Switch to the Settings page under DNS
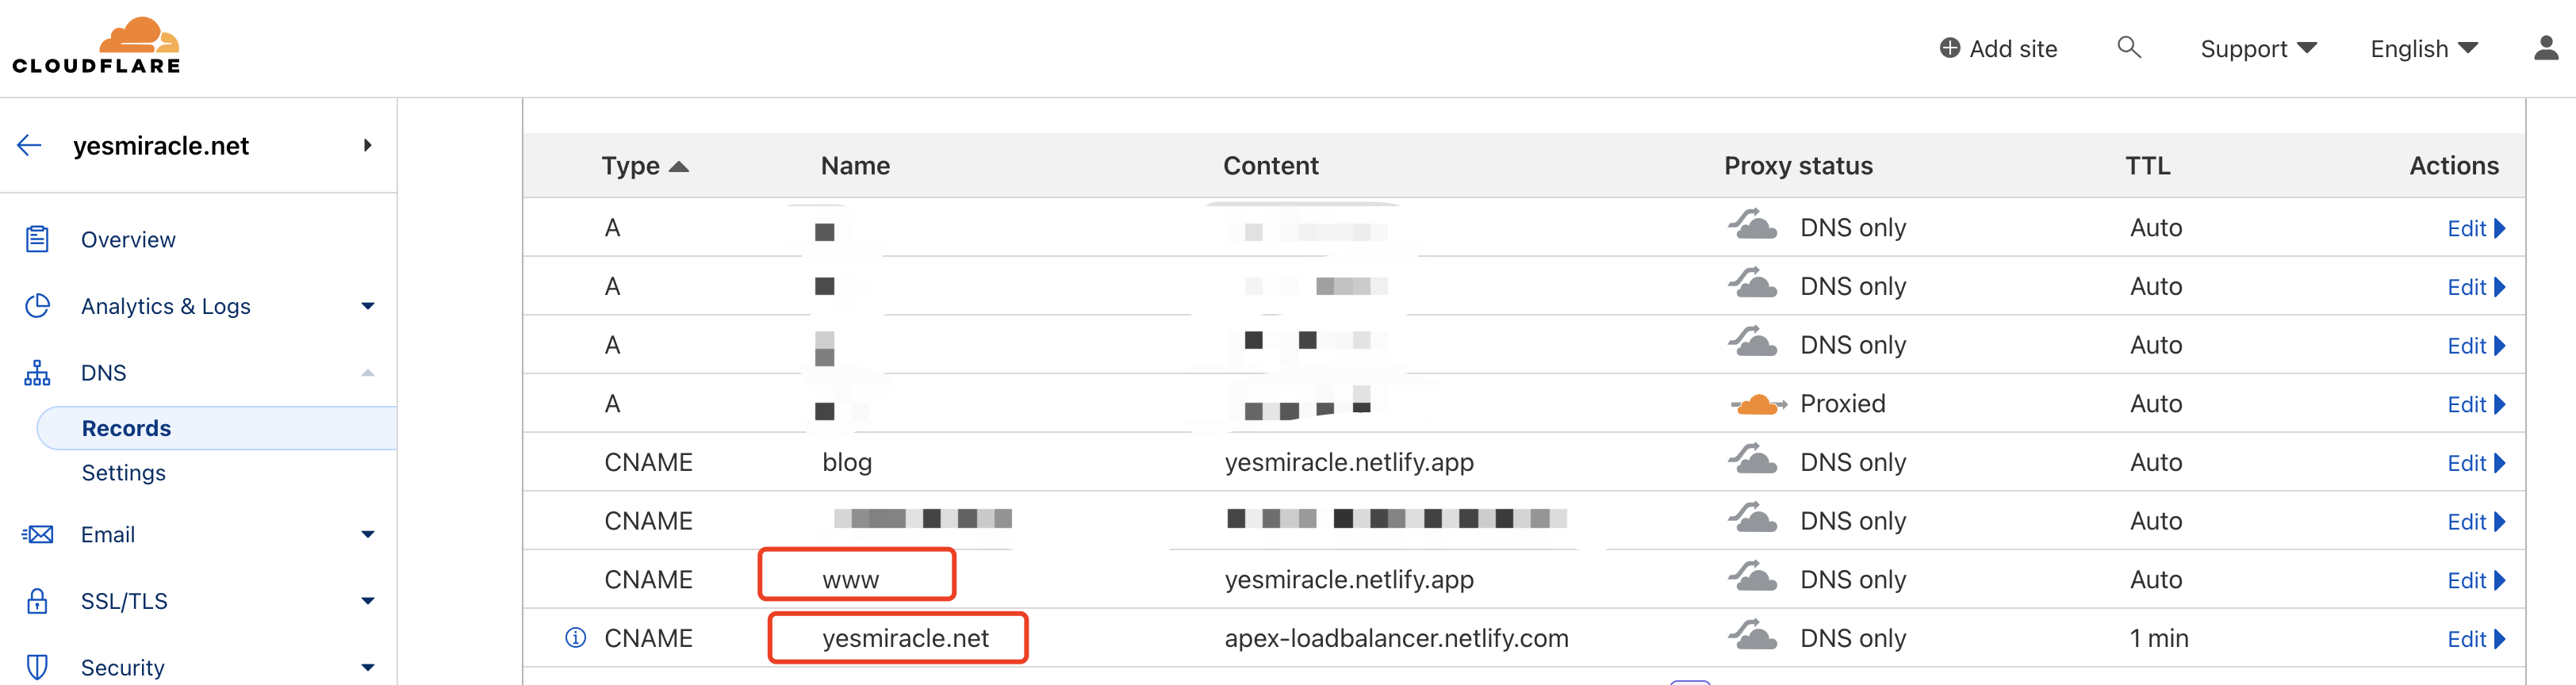 [x=124, y=472]
